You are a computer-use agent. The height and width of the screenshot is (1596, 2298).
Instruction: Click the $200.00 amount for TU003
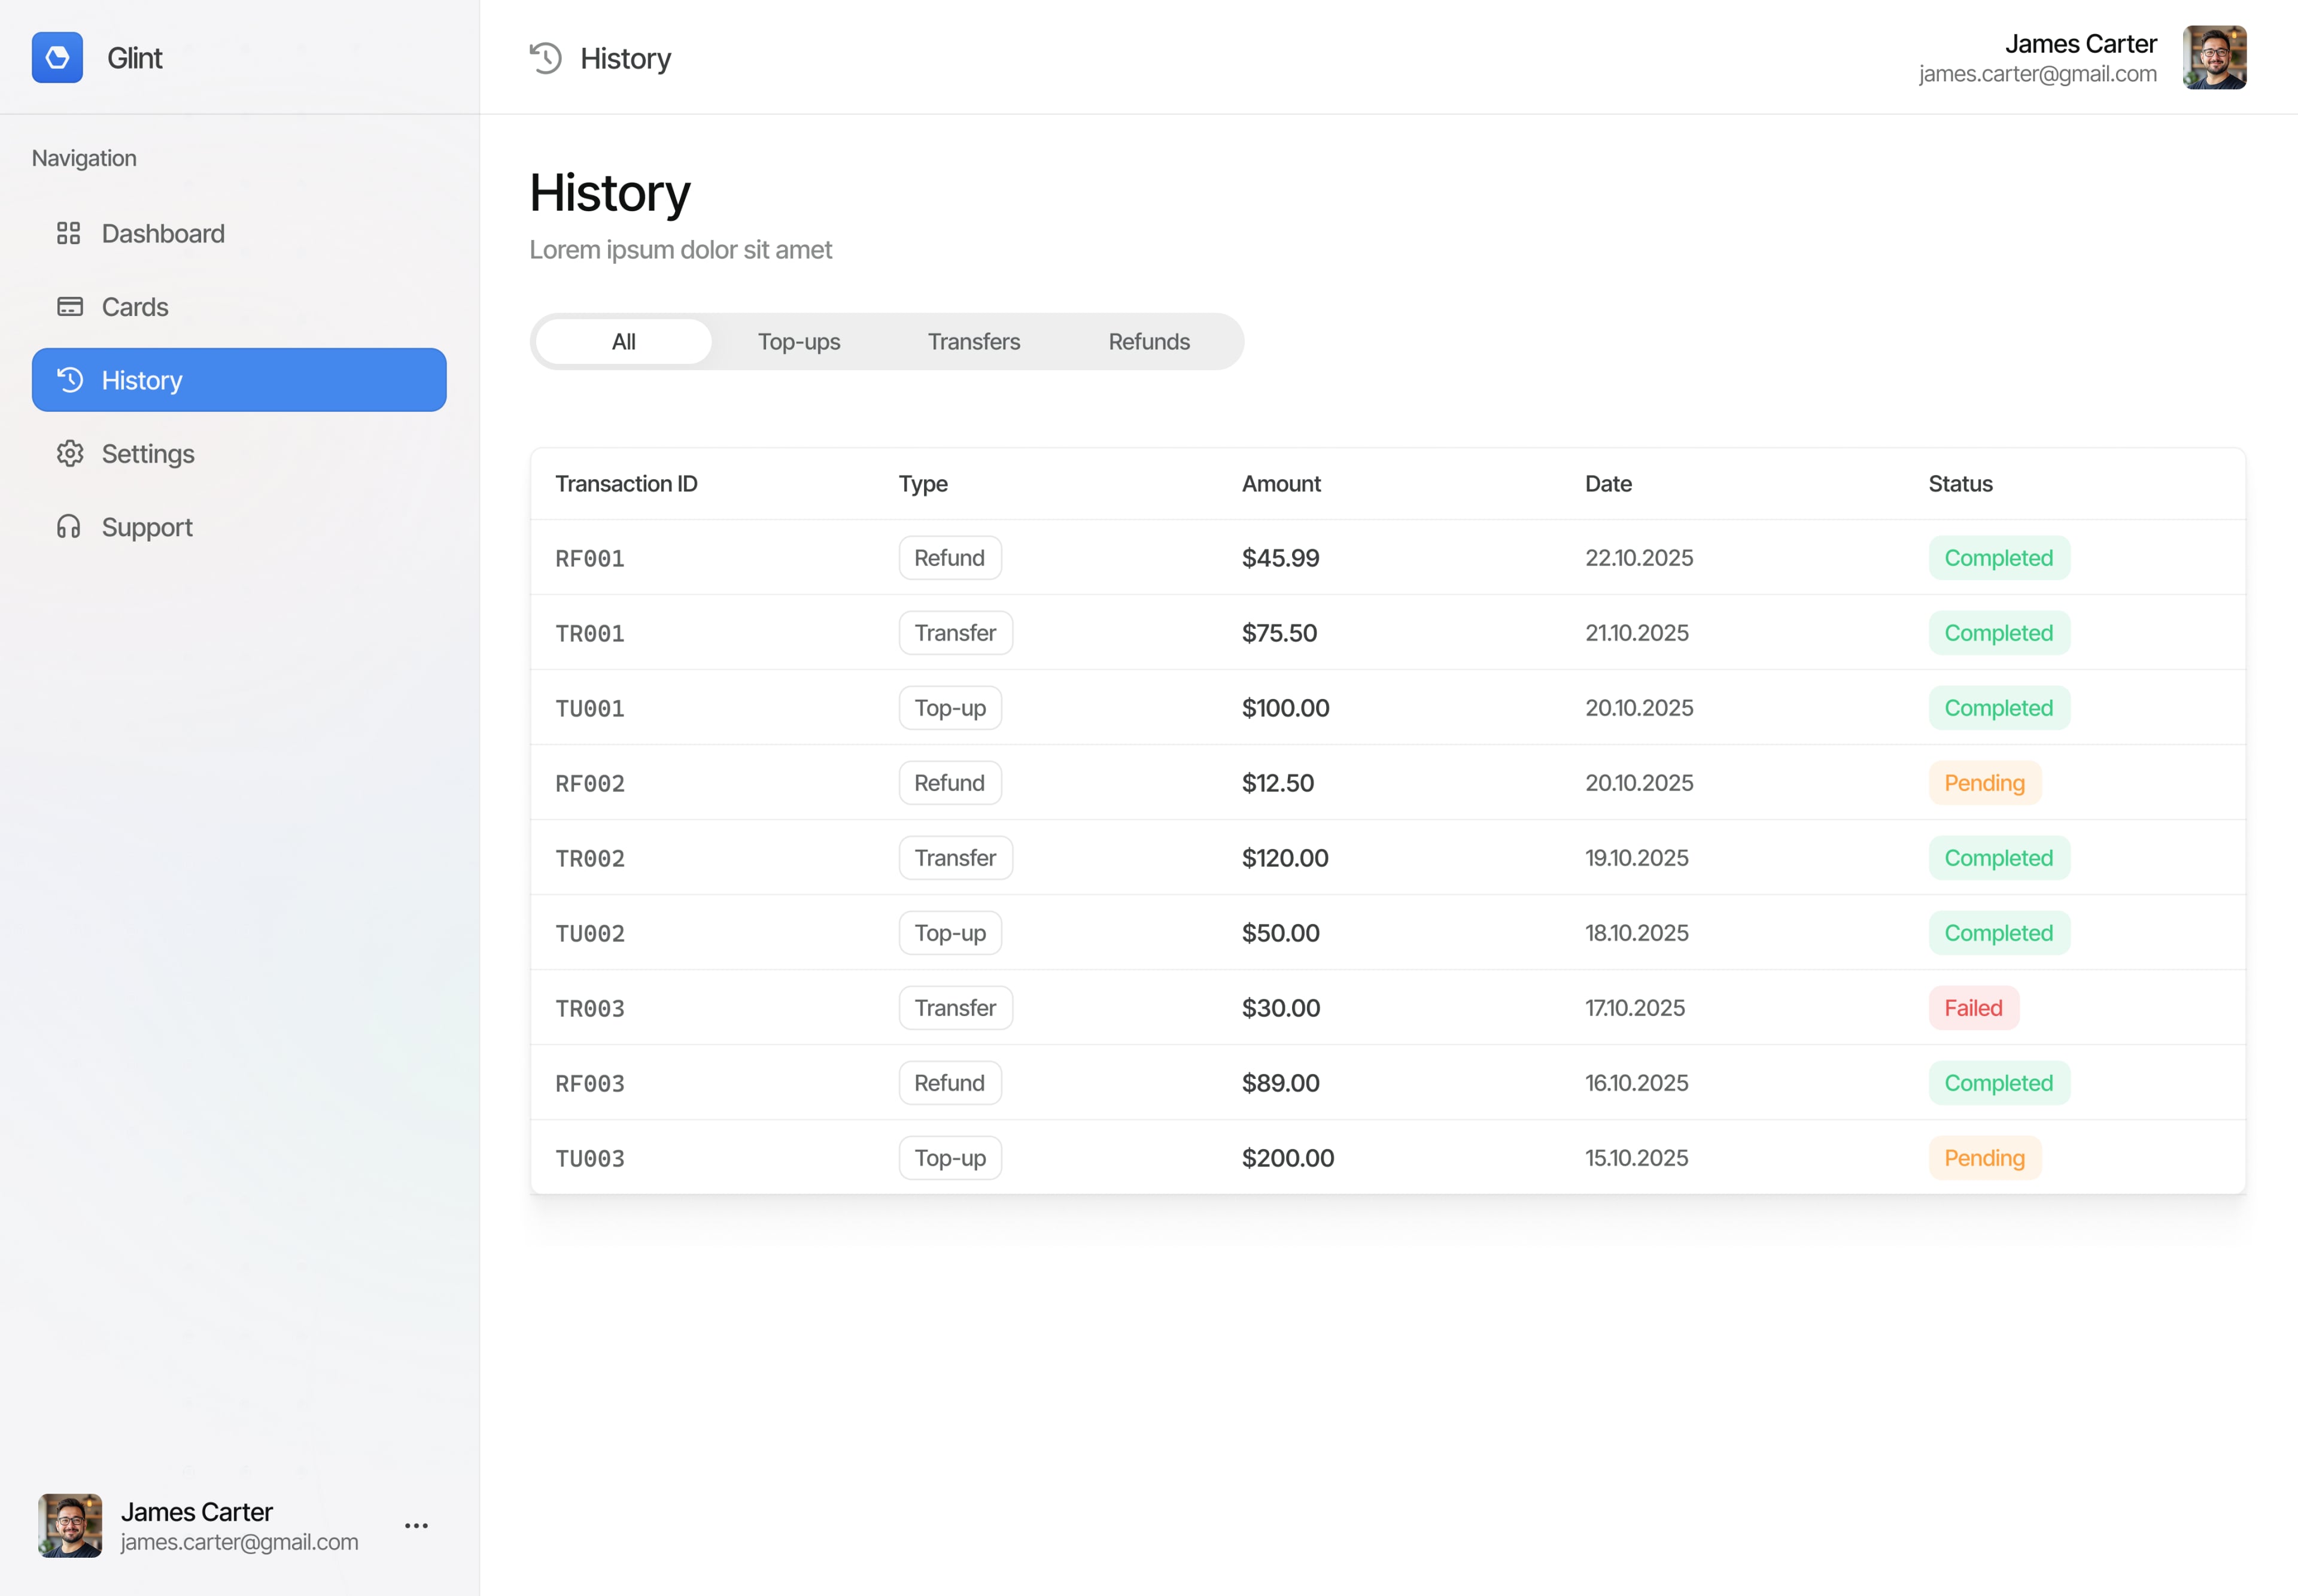(1288, 1158)
